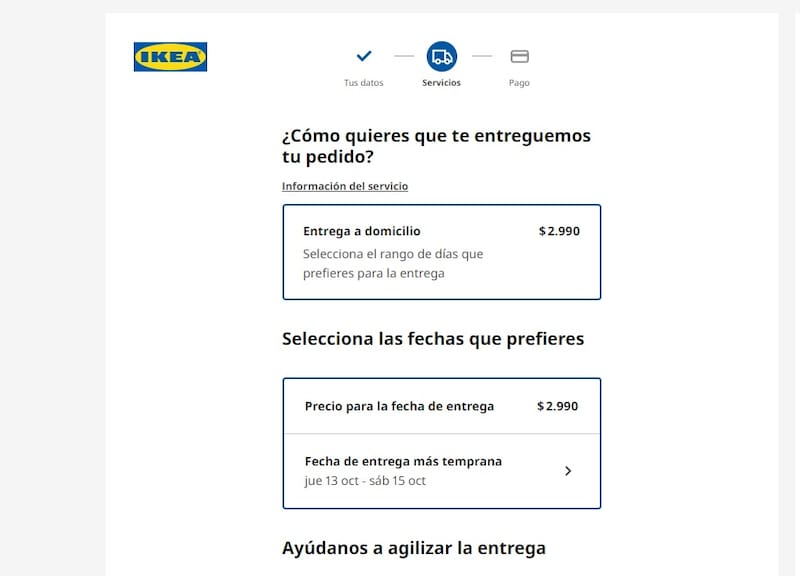The image size is (800, 576).
Task: Click the $2.990 price in the delivery-date row
Action: (557, 406)
